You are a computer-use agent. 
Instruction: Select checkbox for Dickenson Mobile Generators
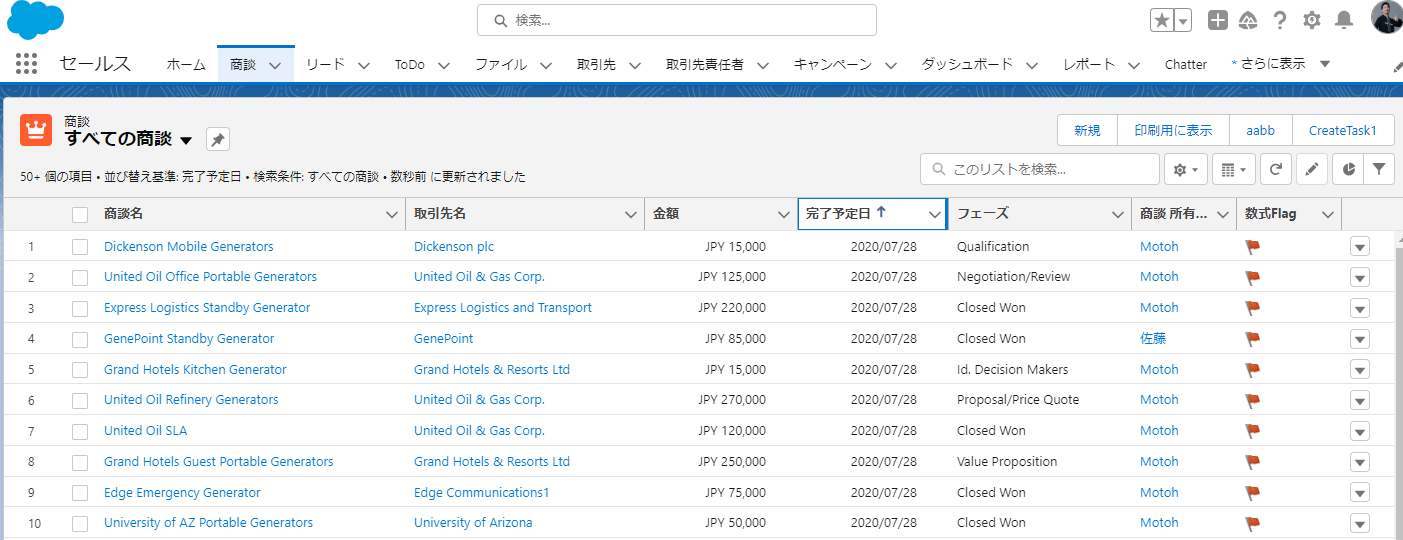pyautogui.click(x=80, y=247)
